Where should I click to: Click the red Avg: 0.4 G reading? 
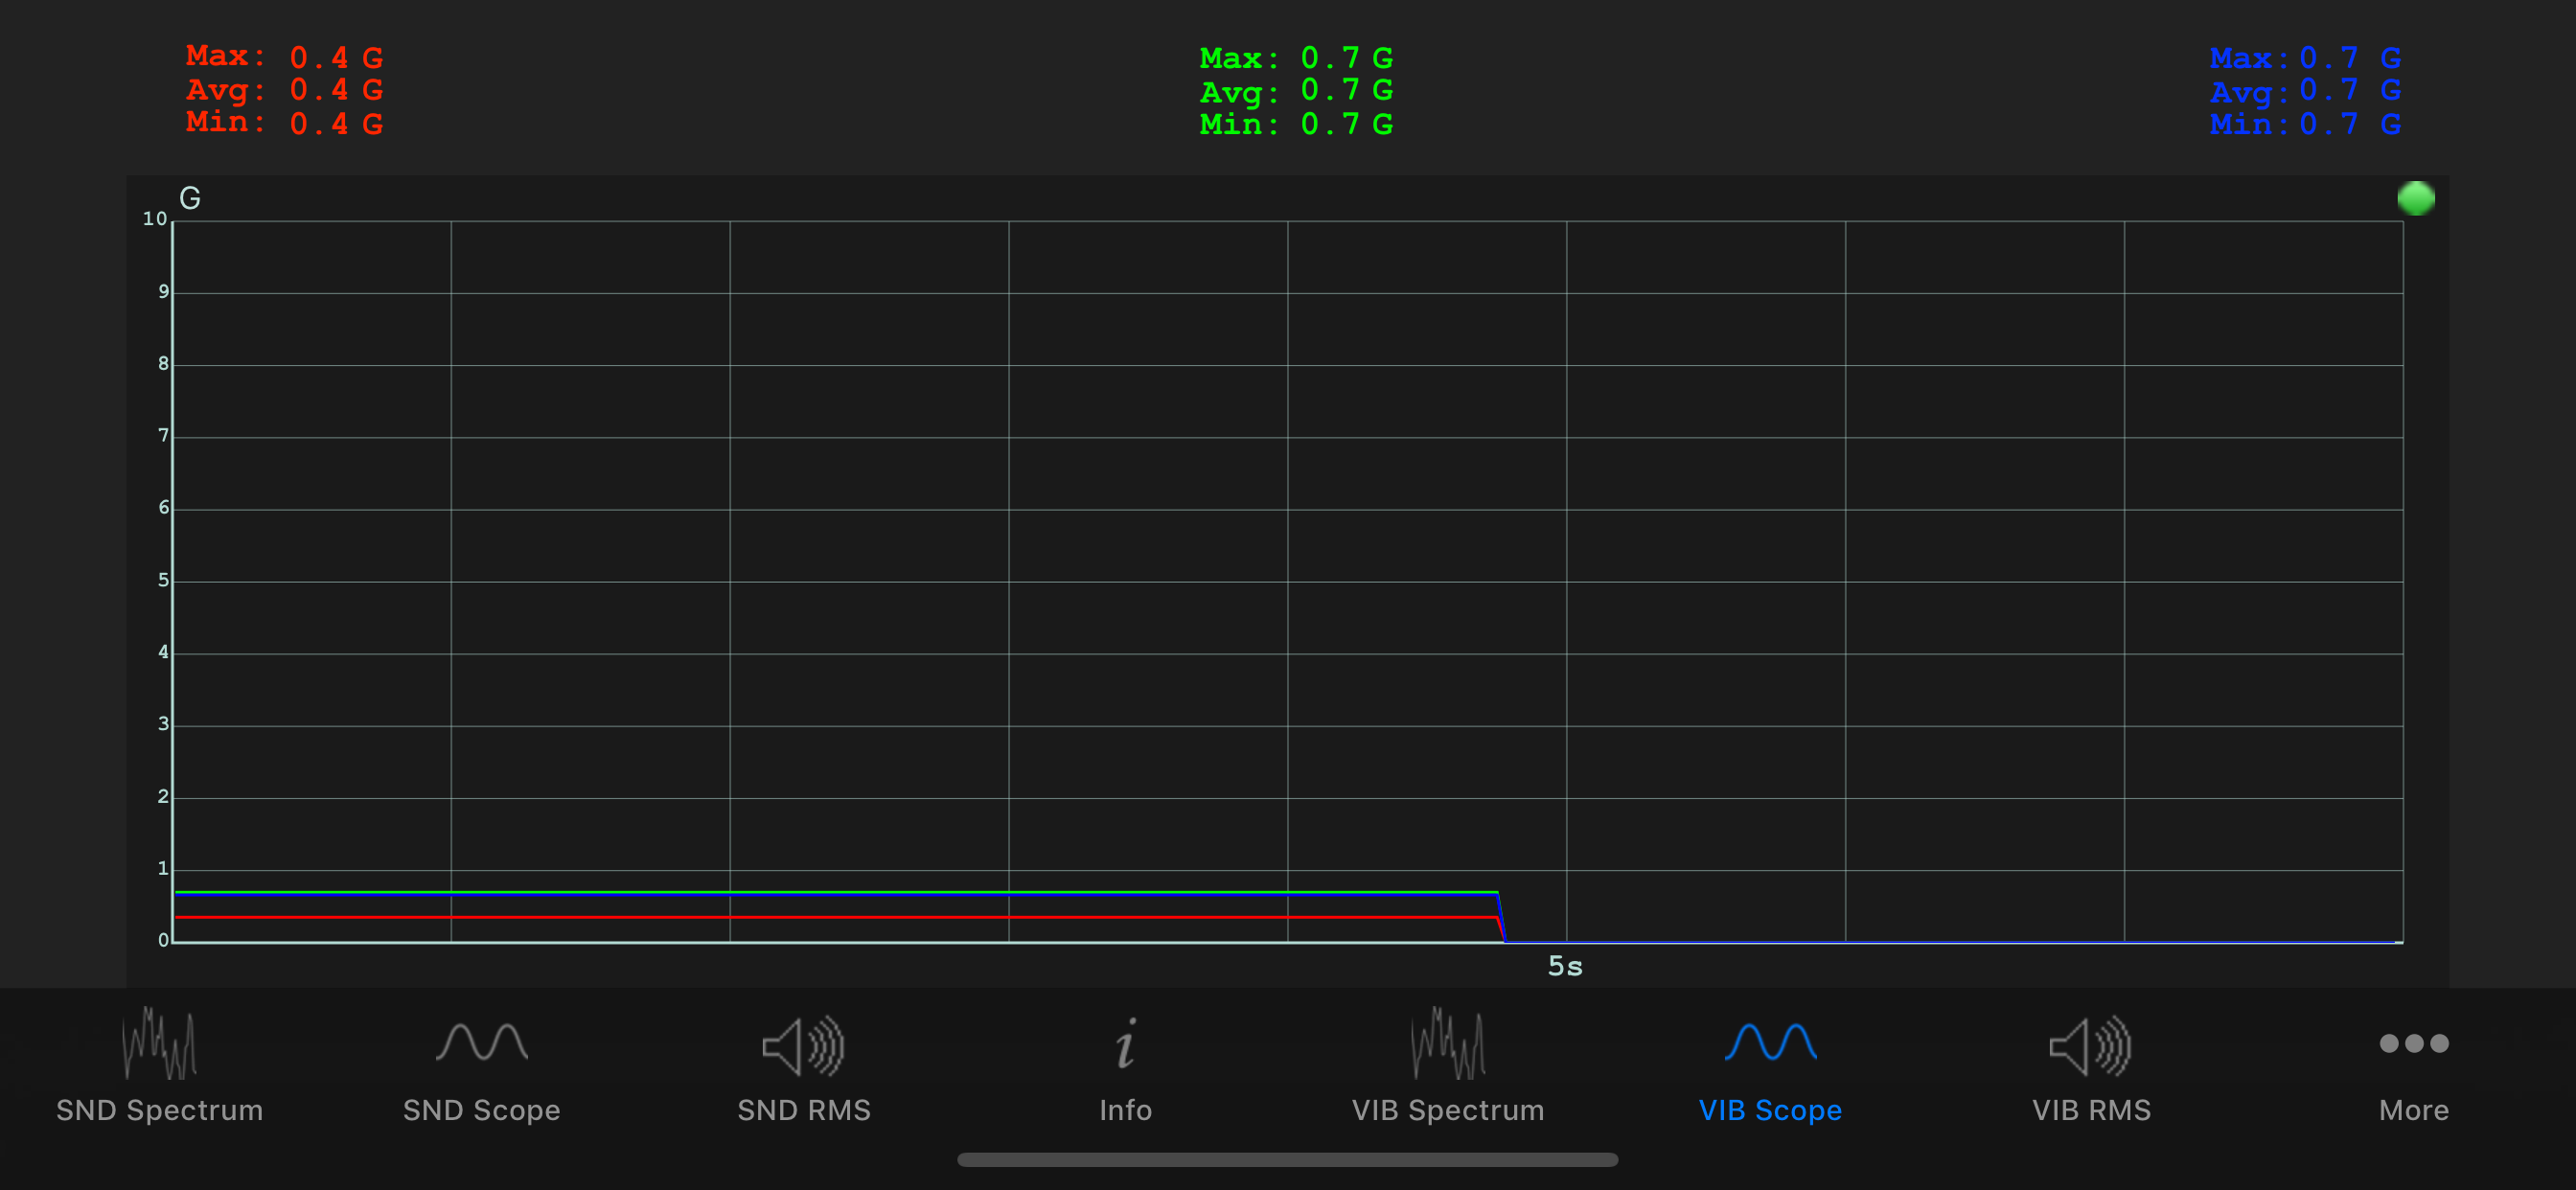[285, 90]
